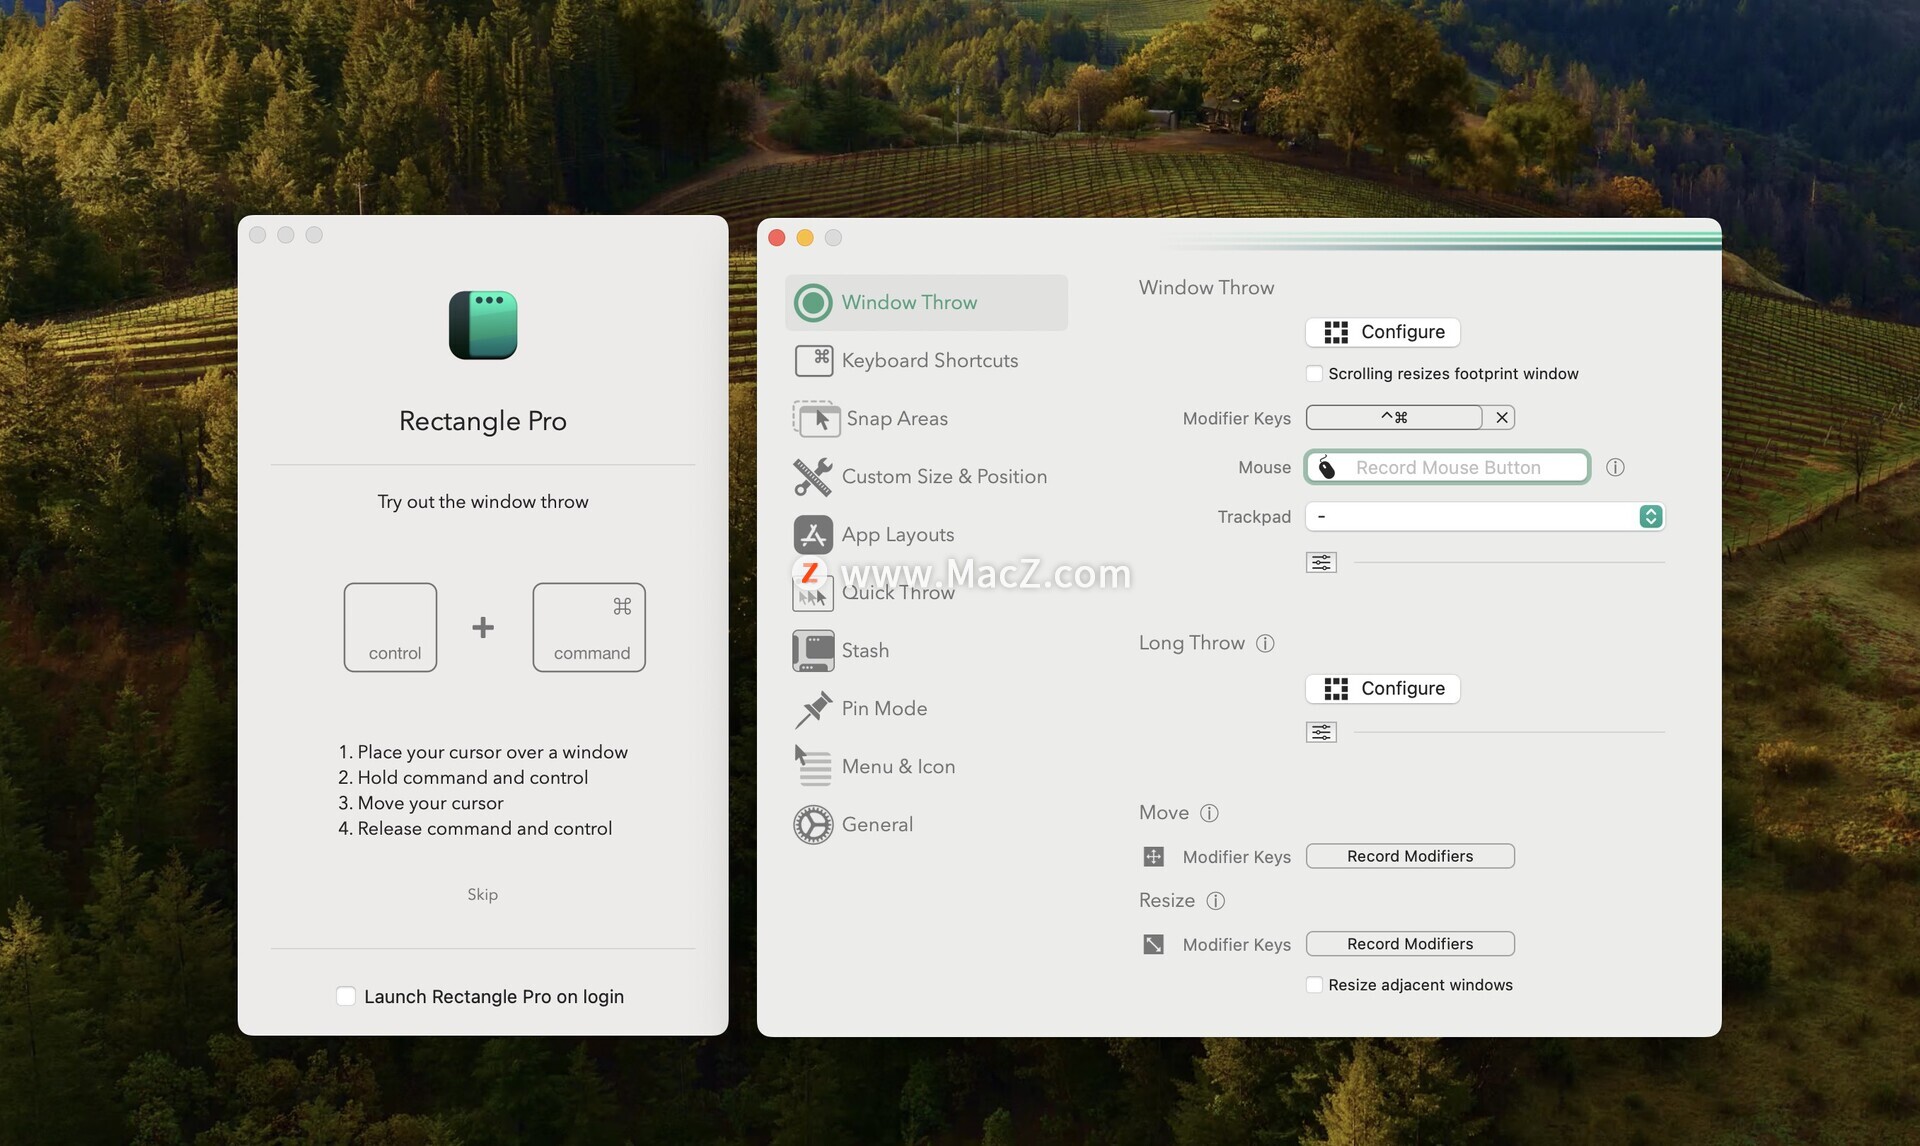Click the command key illustration
This screenshot has height=1146, width=1920.
(589, 627)
